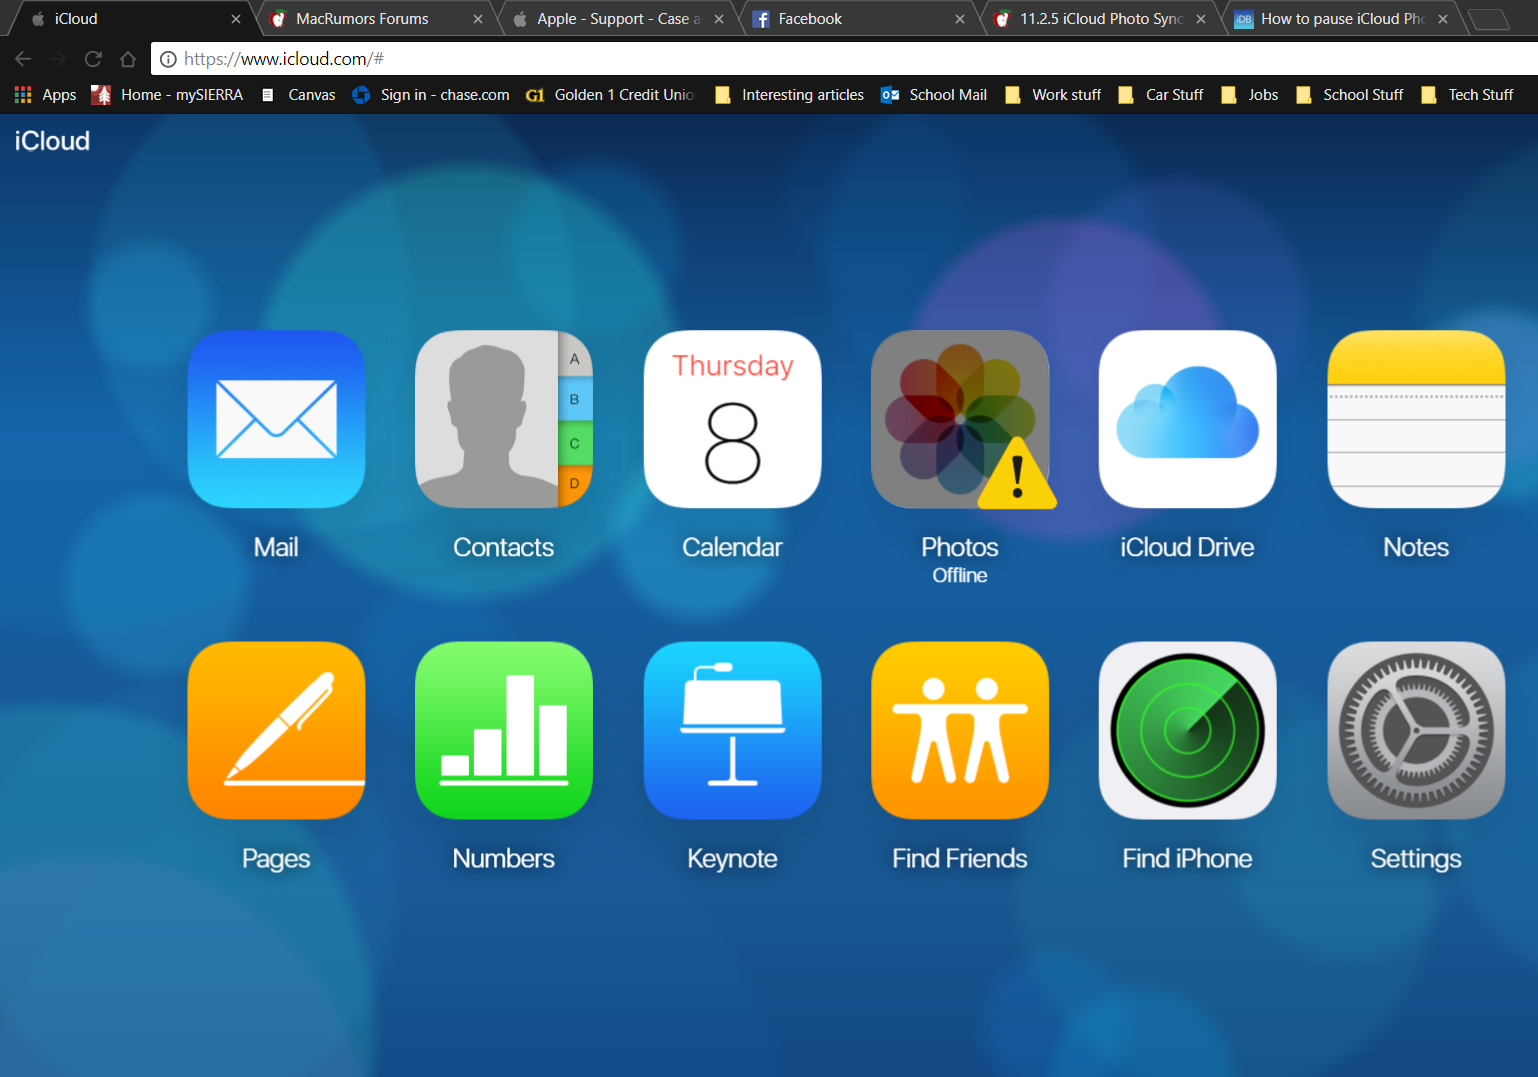This screenshot has width=1538, height=1077.
Task: Open the Find iPhone radar icon
Action: pyautogui.click(x=1188, y=730)
